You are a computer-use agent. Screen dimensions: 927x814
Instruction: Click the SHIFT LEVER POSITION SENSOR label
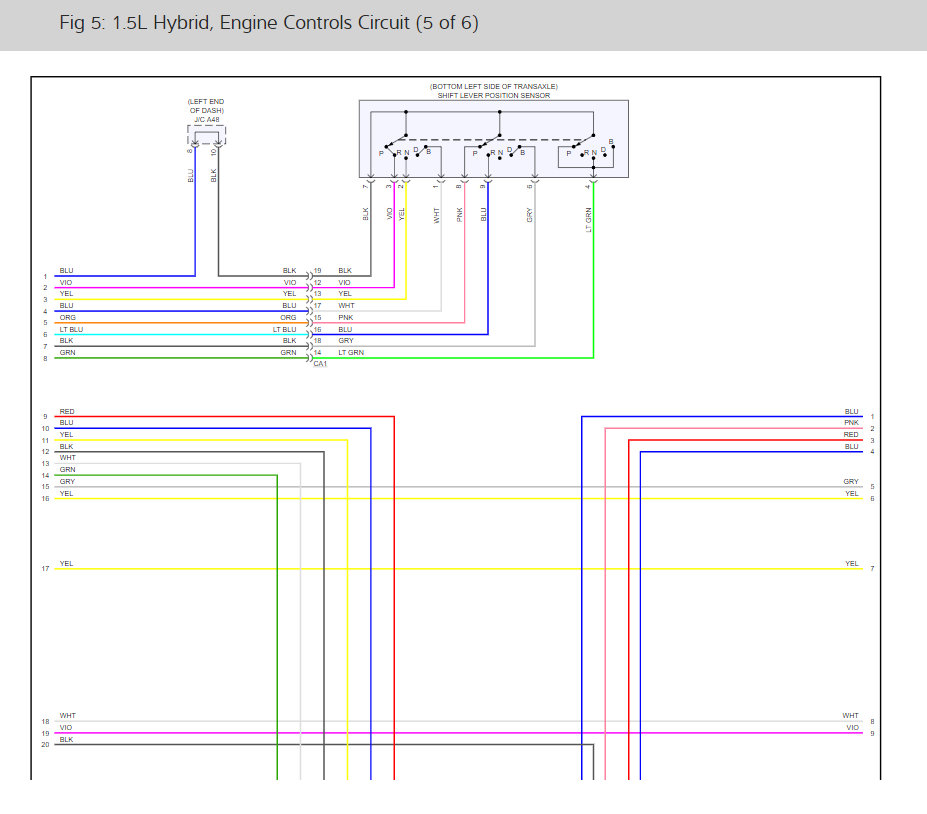[x=494, y=96]
